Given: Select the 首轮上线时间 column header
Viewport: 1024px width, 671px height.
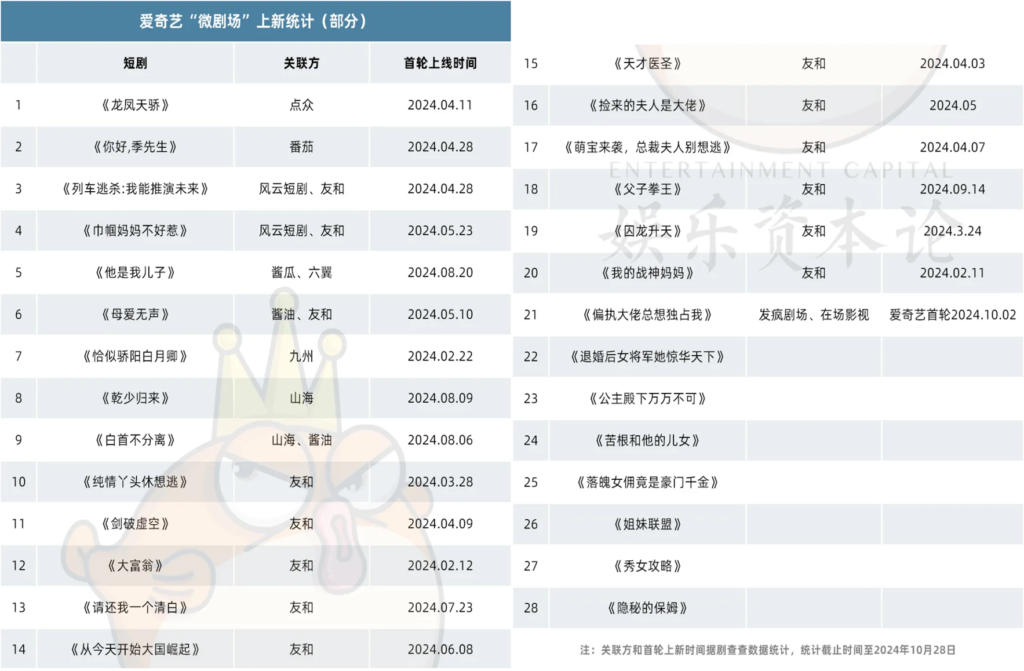Looking at the screenshot, I should pyautogui.click(x=440, y=63).
